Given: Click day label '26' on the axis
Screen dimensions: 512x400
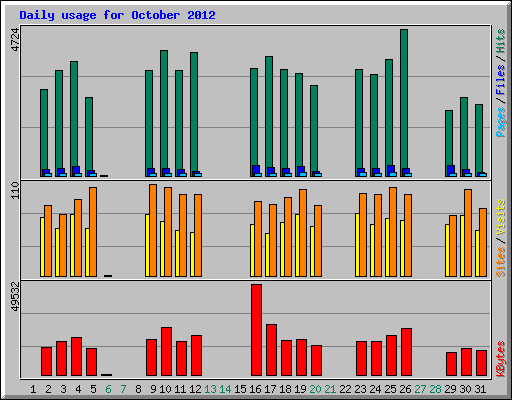Looking at the screenshot, I should [405, 389].
